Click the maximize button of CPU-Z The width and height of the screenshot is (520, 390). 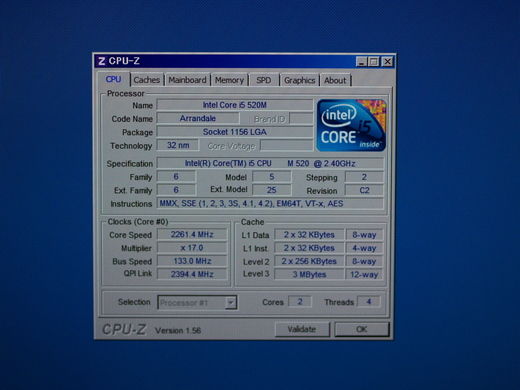coord(374,62)
